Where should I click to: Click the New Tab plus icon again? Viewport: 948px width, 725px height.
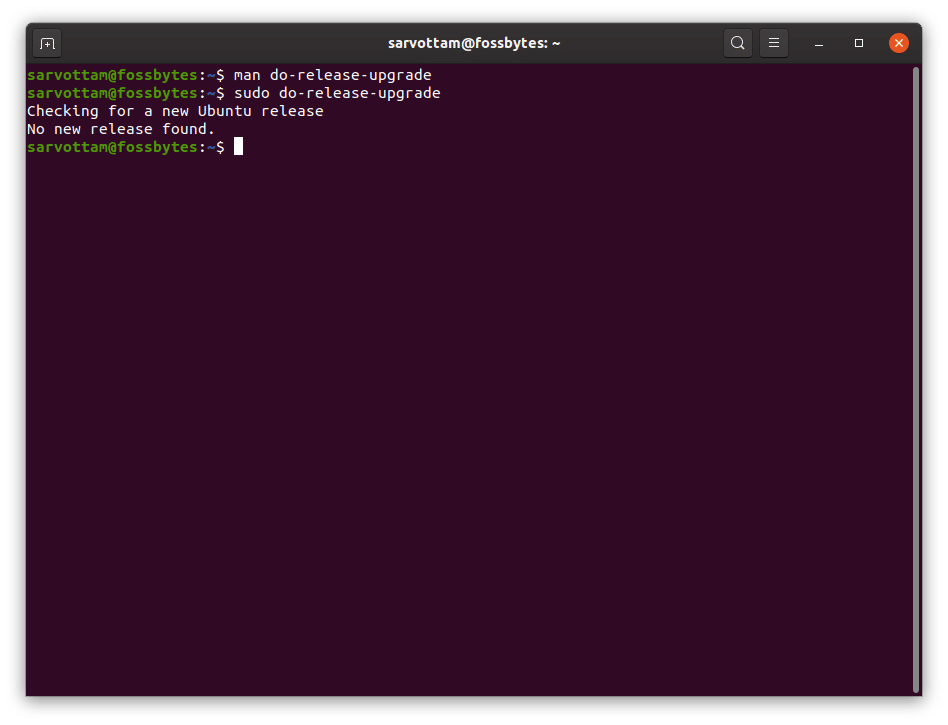47,43
